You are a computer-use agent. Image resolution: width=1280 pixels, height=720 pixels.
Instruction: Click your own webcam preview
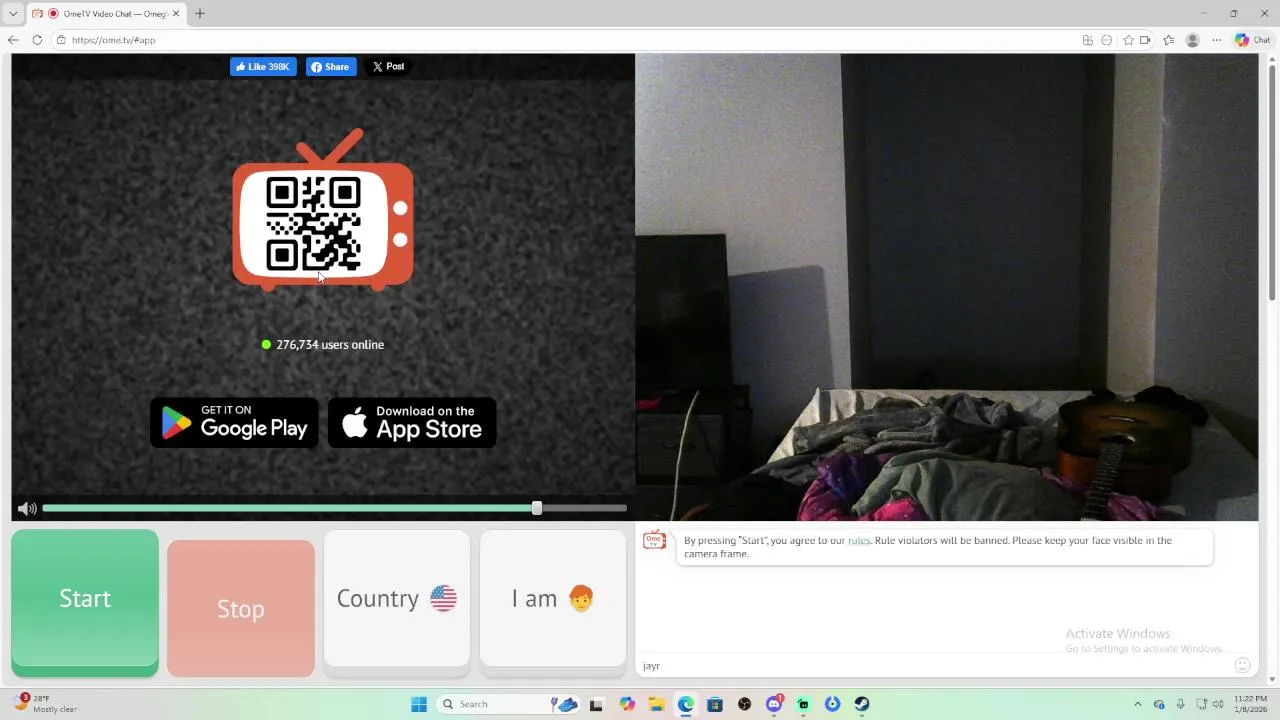[947, 287]
